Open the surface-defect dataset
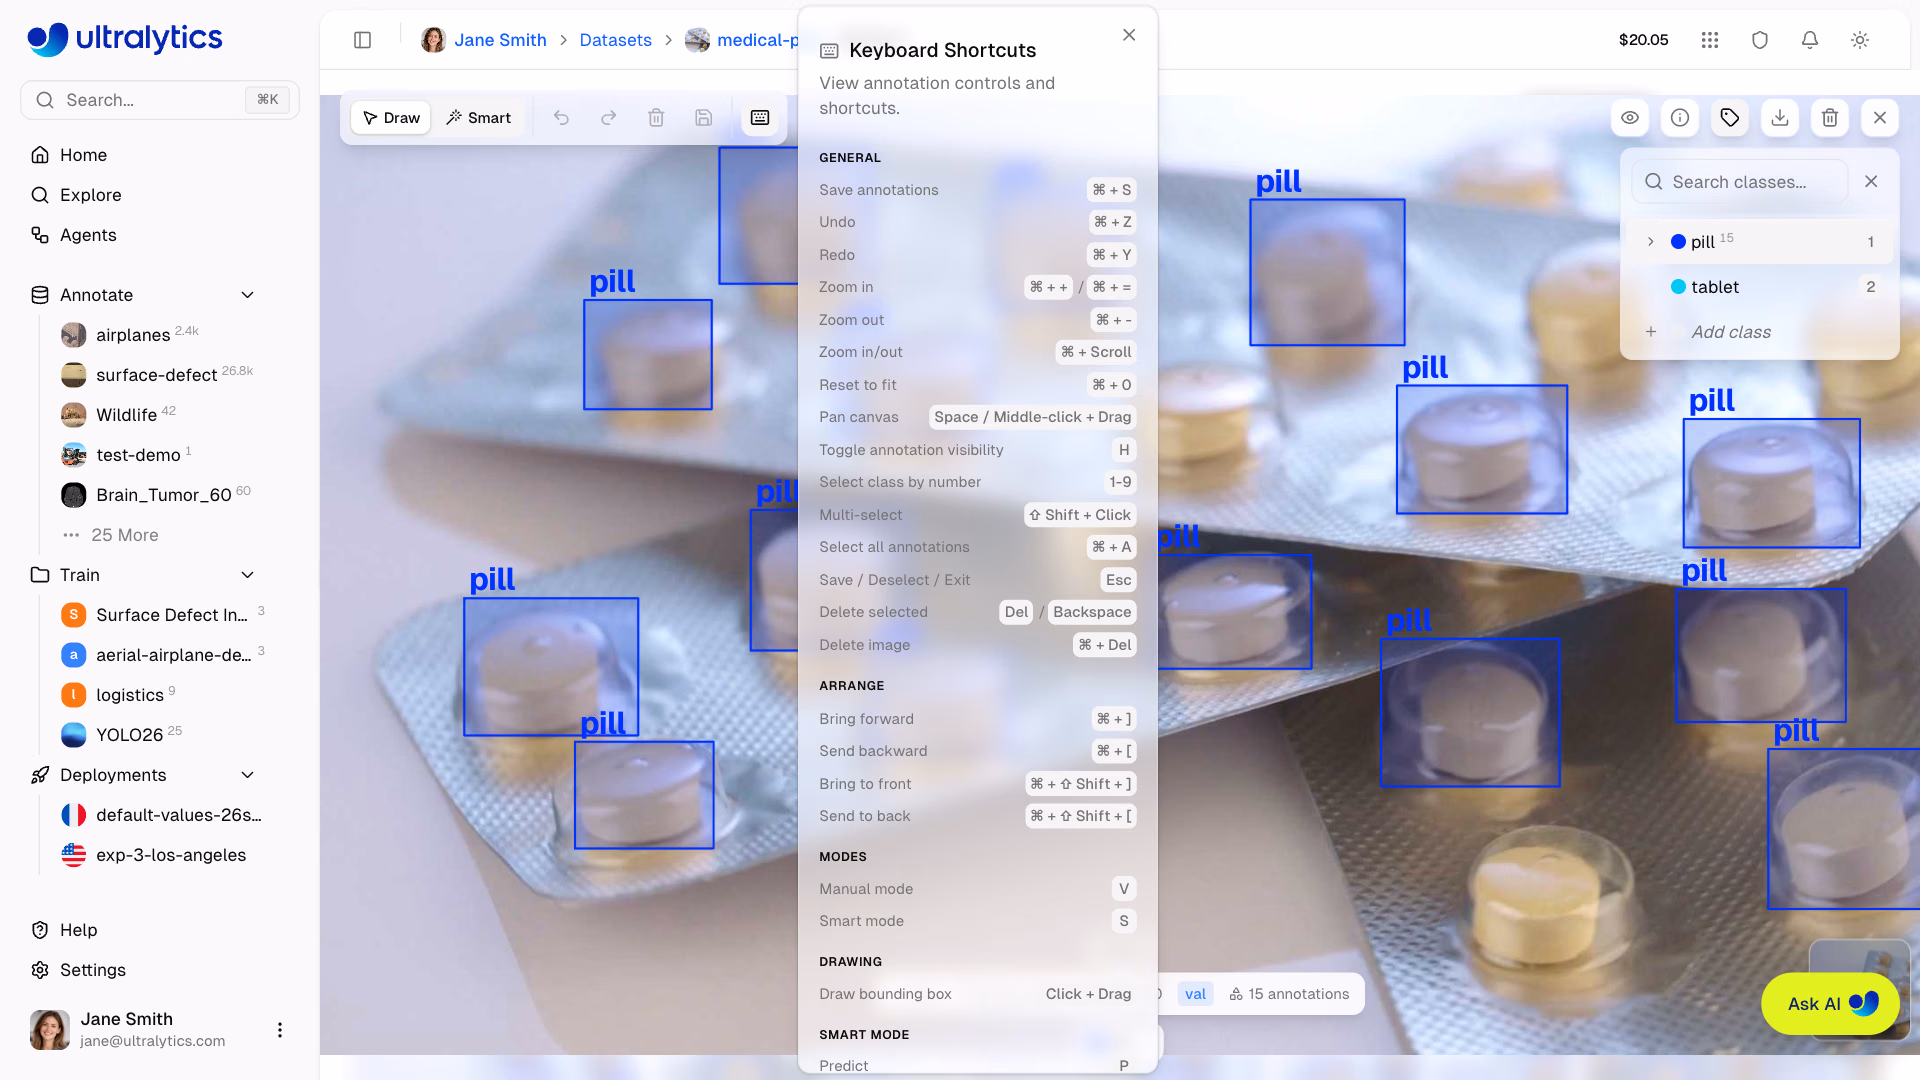The image size is (1920, 1080). tap(158, 375)
